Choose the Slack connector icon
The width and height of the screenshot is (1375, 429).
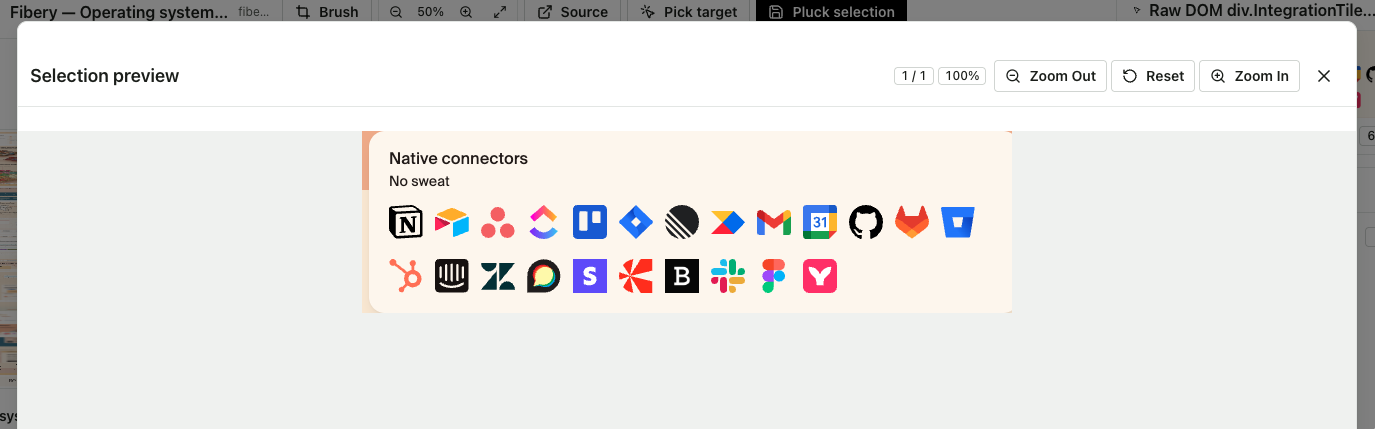(x=728, y=276)
